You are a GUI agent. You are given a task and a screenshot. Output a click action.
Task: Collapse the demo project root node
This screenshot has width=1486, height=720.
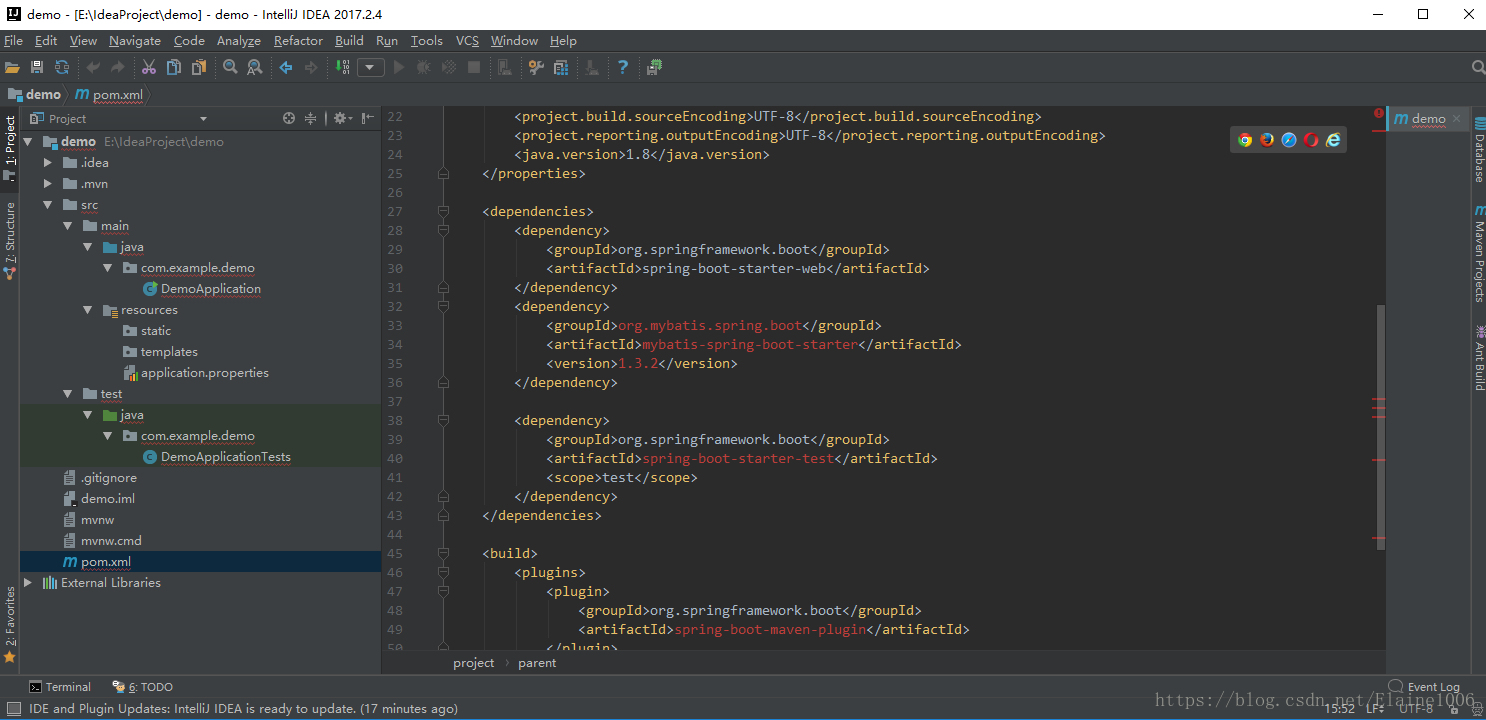28,142
